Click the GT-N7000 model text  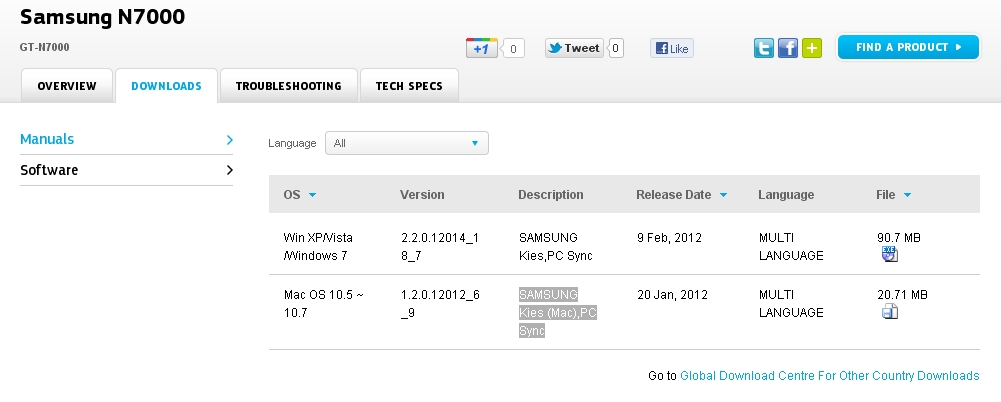45,47
